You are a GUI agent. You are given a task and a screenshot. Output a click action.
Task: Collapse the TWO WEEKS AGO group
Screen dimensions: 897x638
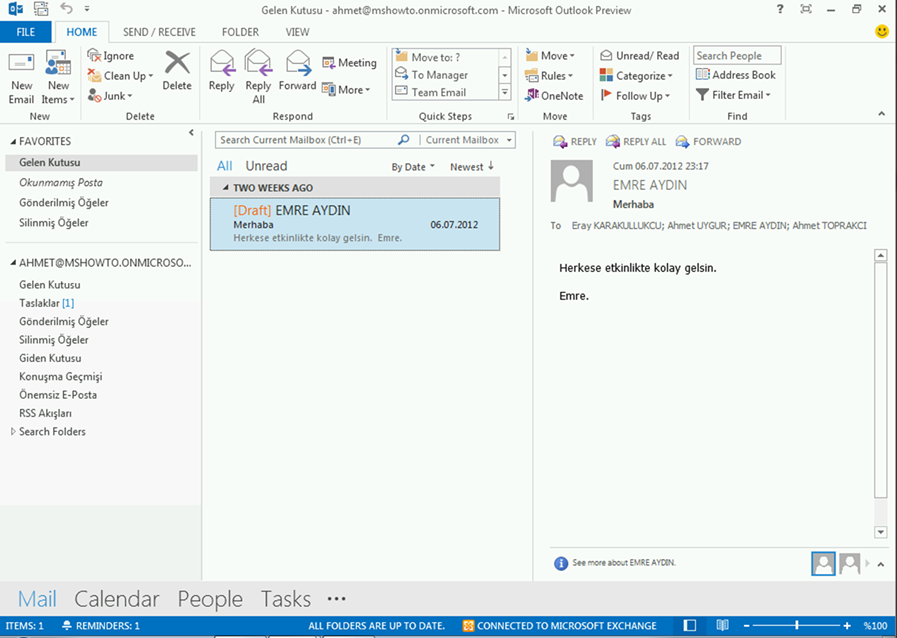(x=225, y=188)
